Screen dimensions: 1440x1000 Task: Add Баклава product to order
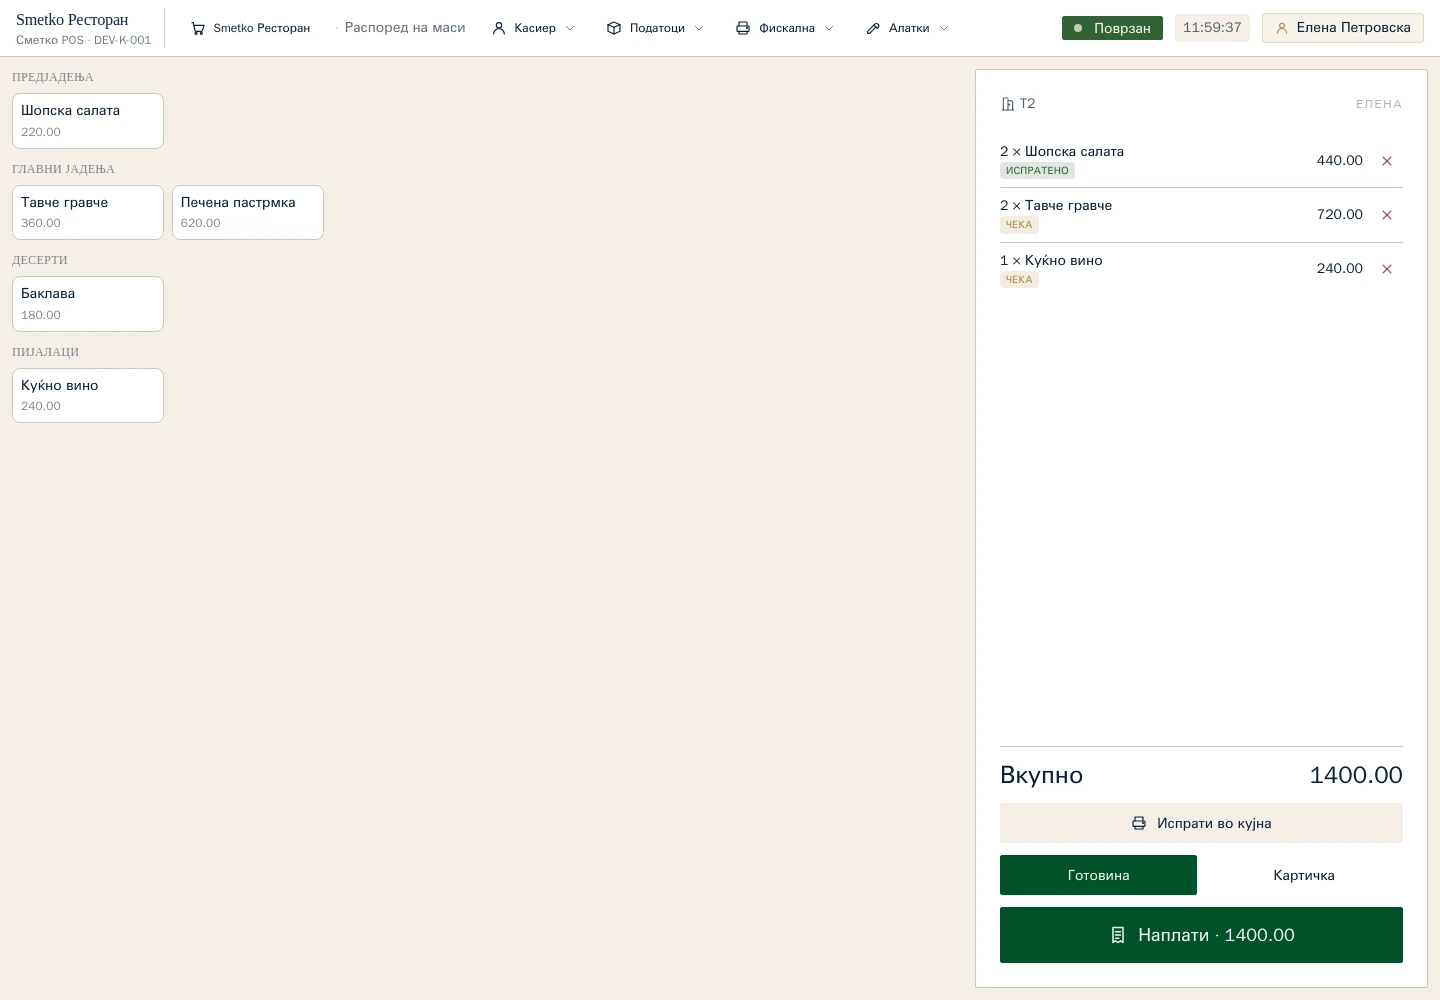click(x=88, y=304)
